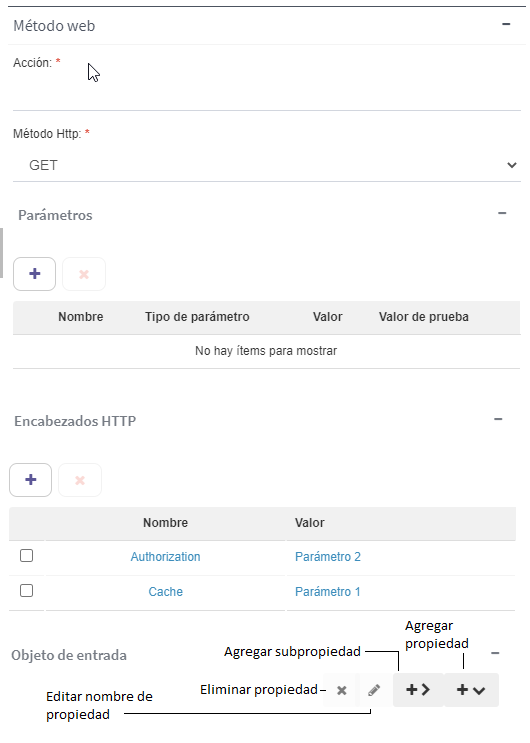Add a new HTTP header with plus button
The height and width of the screenshot is (743, 530).
click(31, 480)
